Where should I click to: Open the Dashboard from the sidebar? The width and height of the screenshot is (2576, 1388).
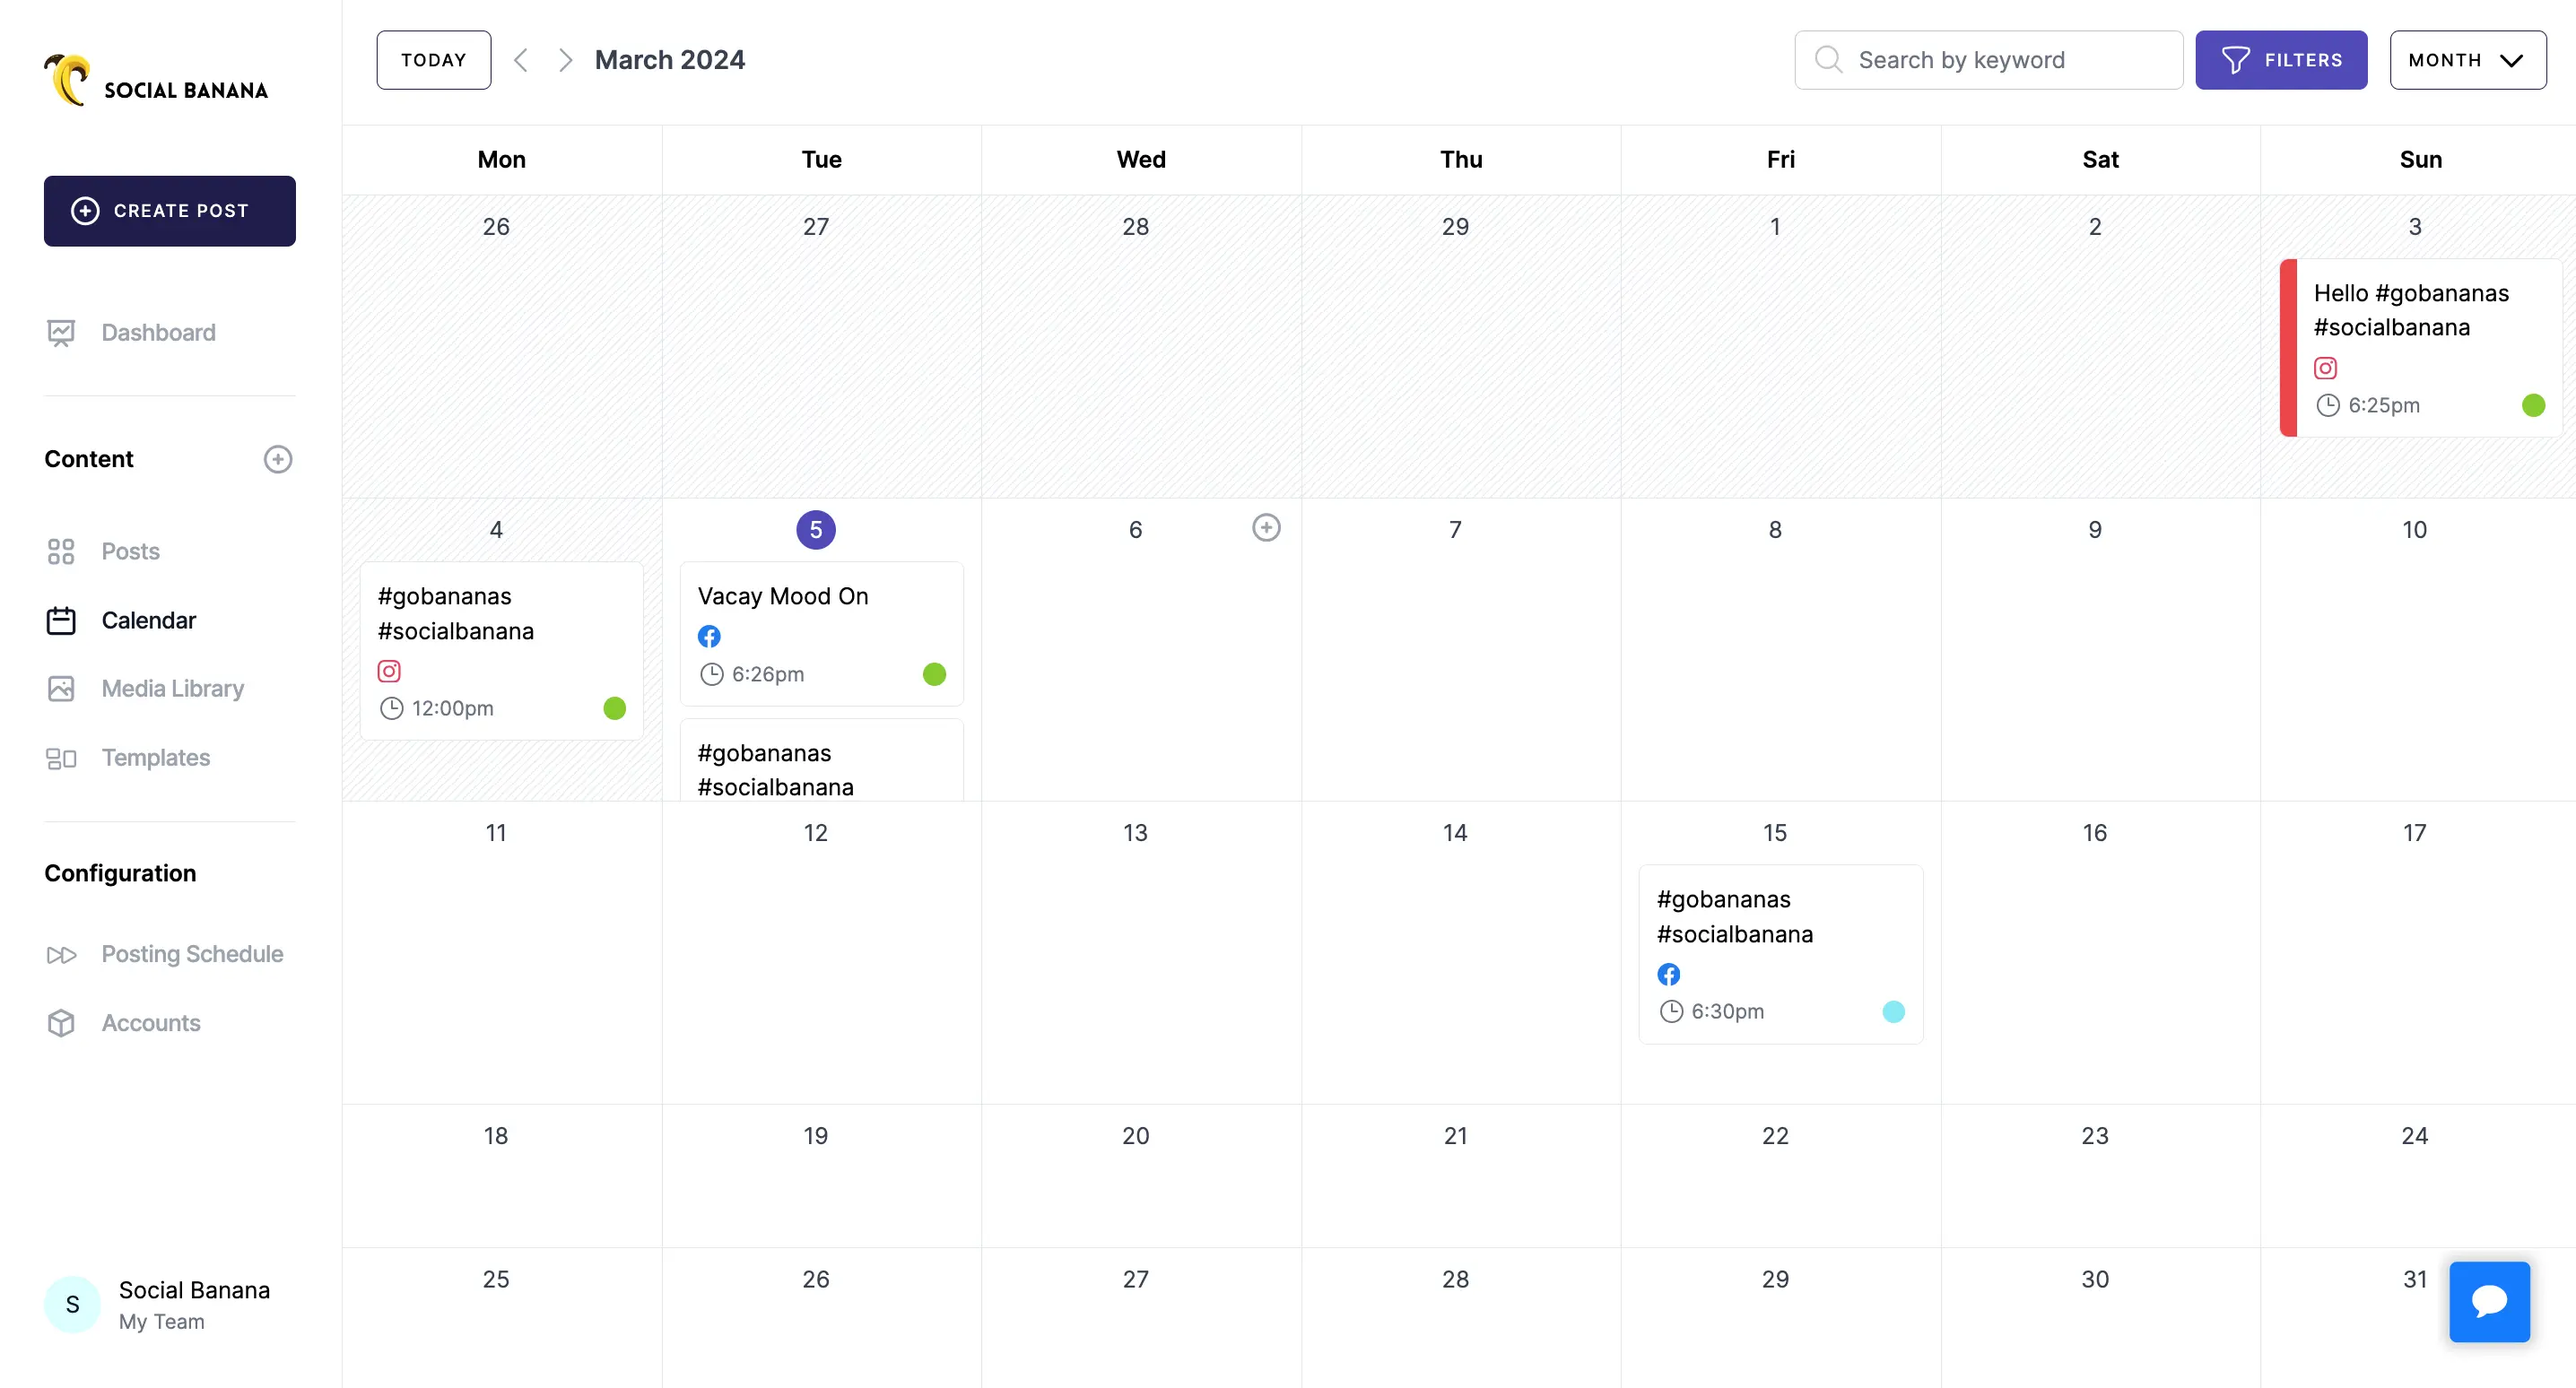158,332
